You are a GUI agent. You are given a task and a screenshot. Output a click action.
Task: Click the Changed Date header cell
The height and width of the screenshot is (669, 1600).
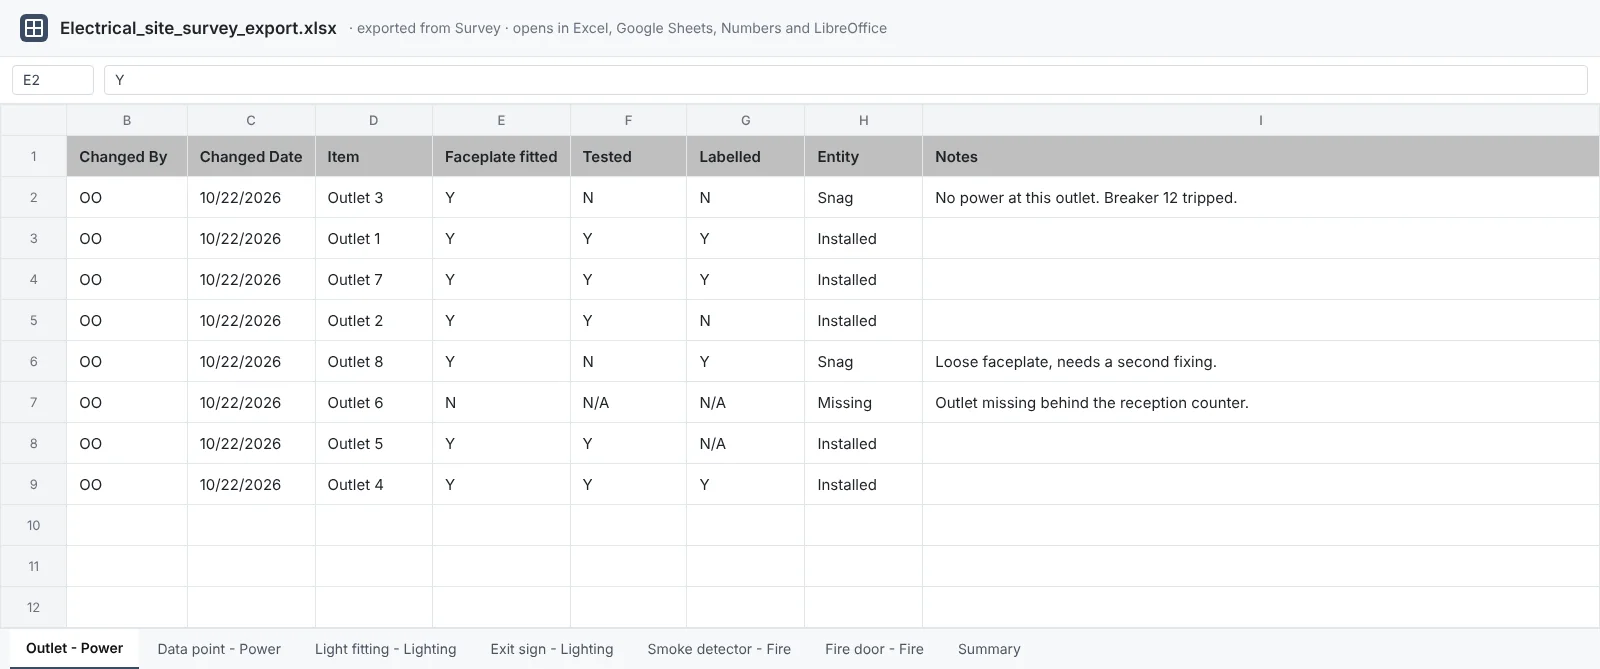(x=251, y=156)
